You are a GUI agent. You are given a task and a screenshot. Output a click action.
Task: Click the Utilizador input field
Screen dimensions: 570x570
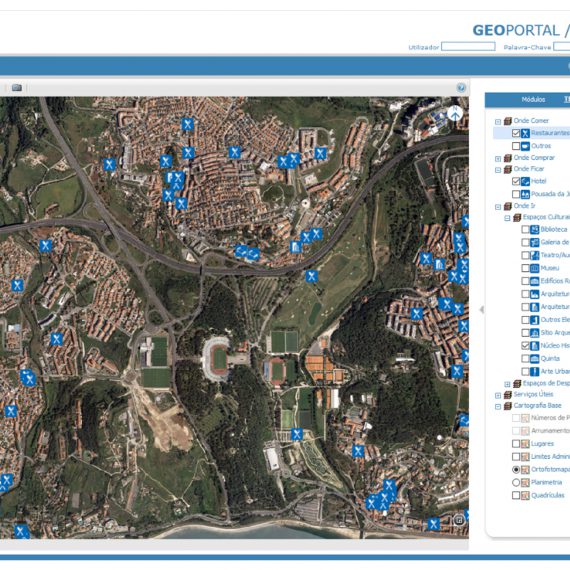(468, 47)
